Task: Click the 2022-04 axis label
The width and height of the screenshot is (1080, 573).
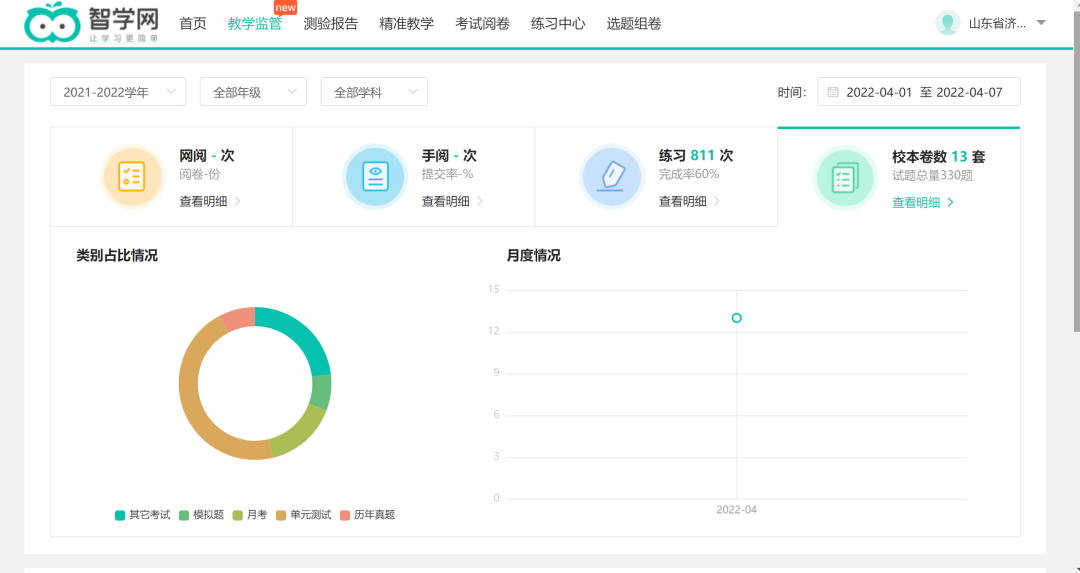Action: [x=736, y=510]
